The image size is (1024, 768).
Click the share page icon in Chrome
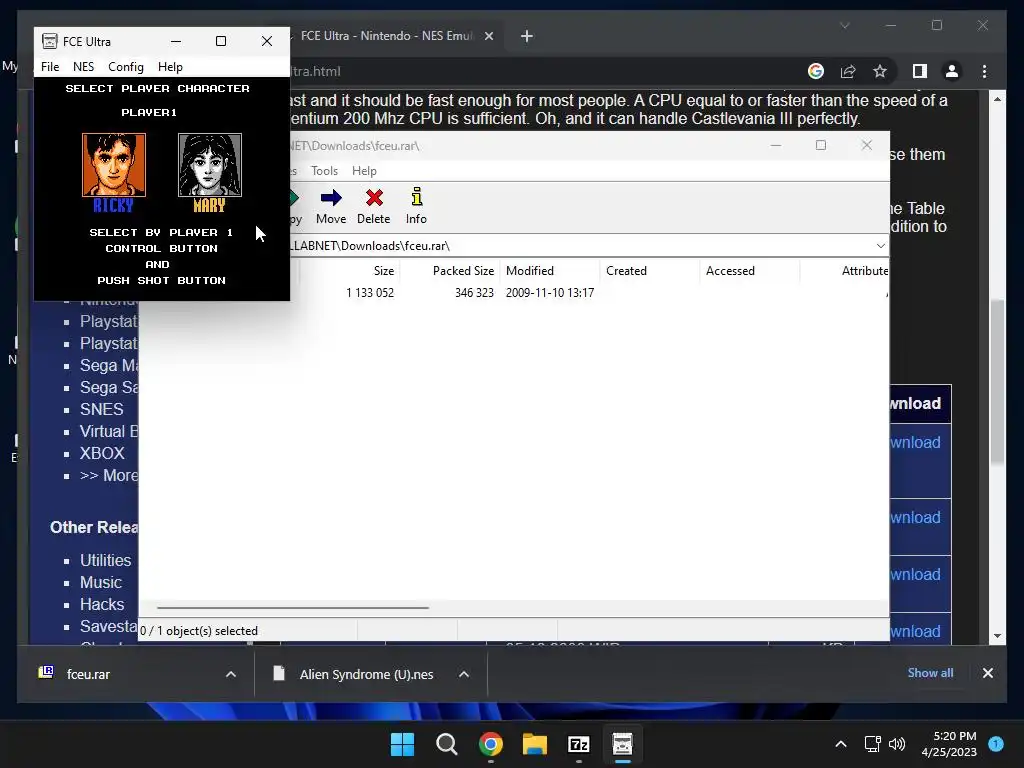tap(848, 71)
